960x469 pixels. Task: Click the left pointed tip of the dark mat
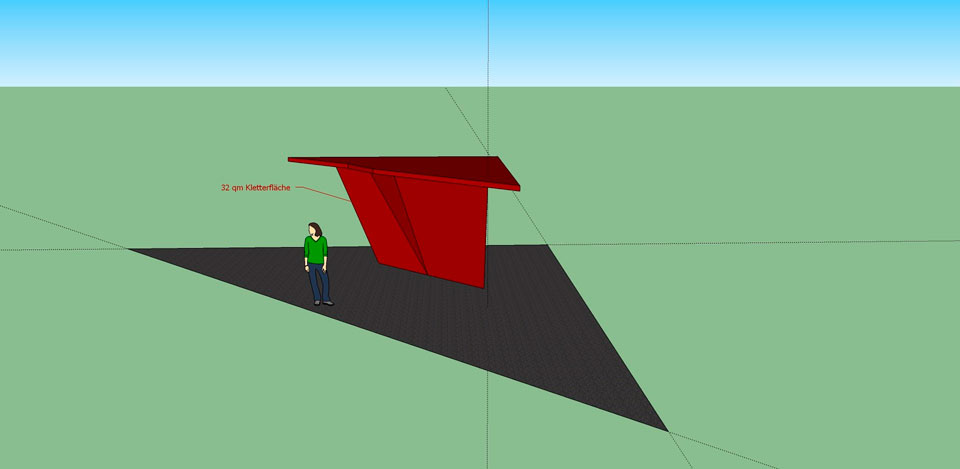click(132, 249)
